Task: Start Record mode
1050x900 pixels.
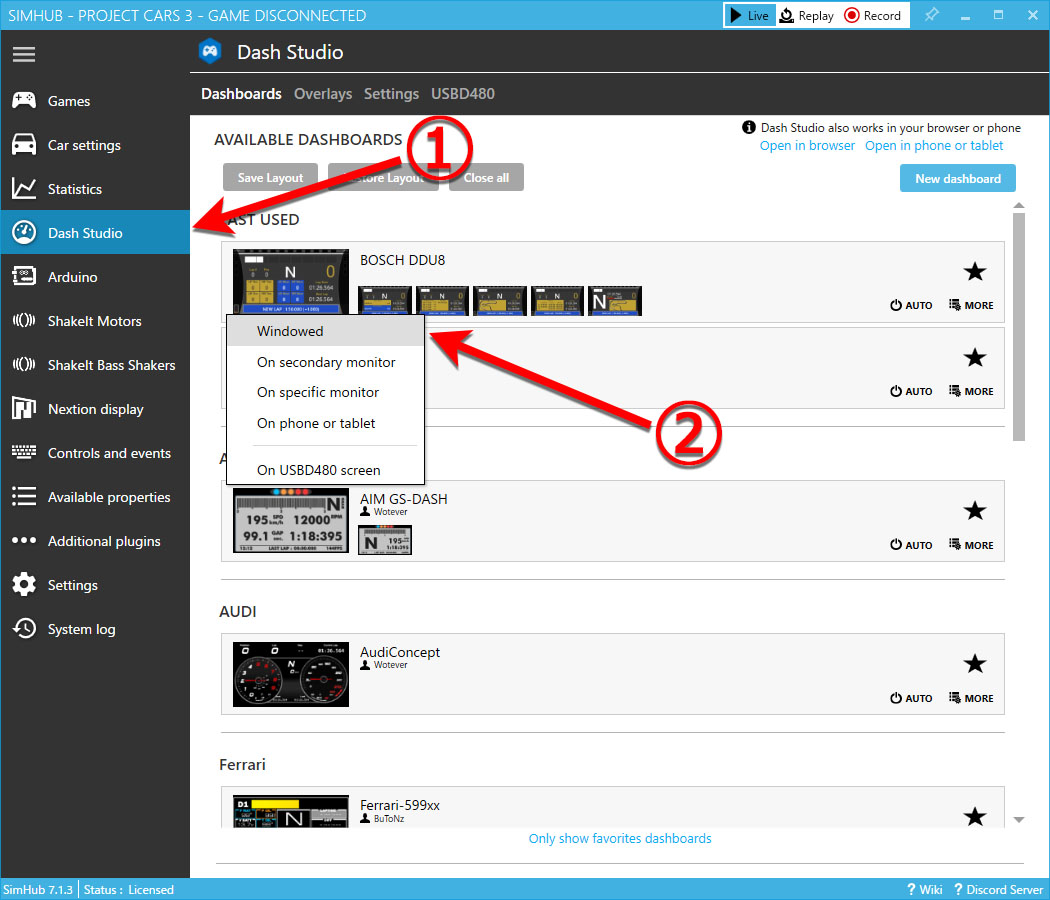Action: (x=873, y=15)
